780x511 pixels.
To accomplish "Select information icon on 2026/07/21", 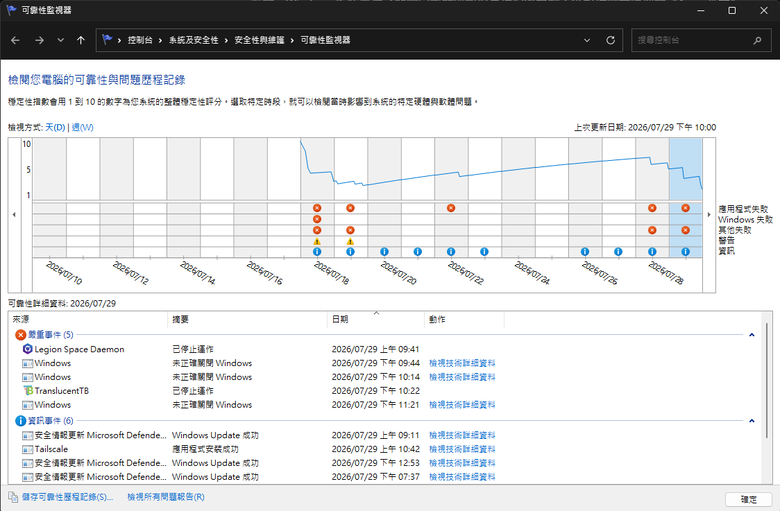I will coord(417,252).
